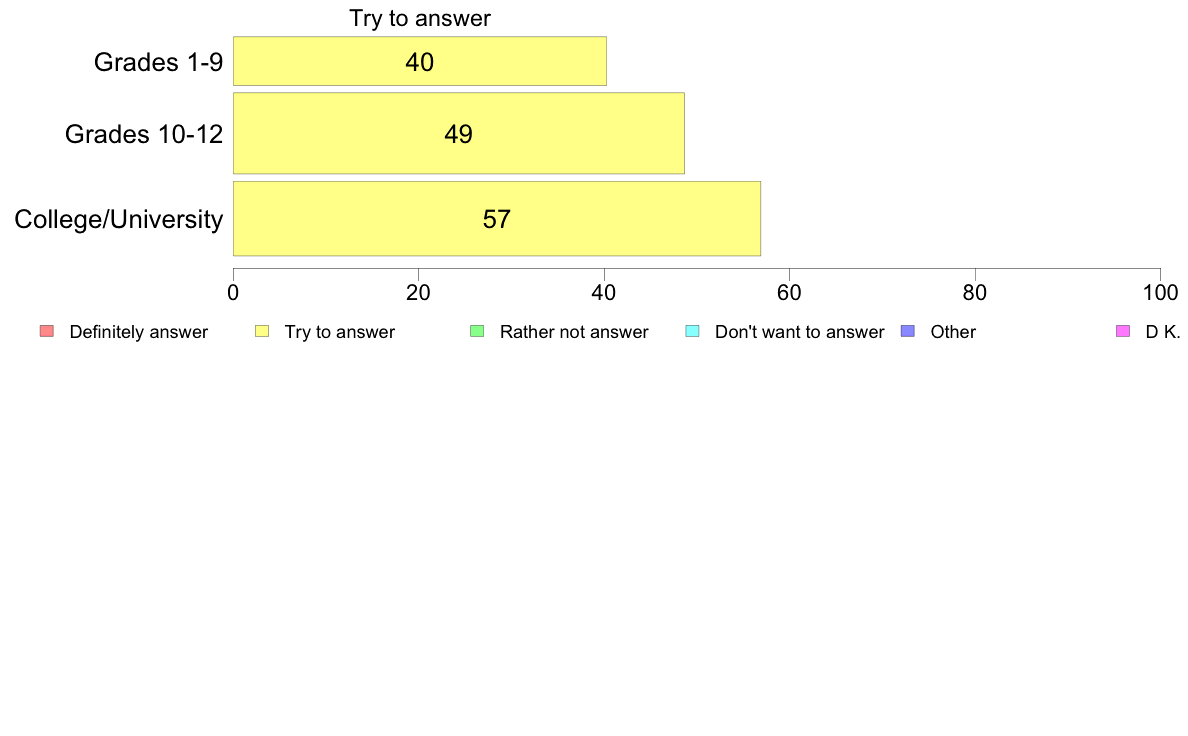Click the red Definitely answer legend swatch
The image size is (1188, 736).
pyautogui.click(x=47, y=331)
